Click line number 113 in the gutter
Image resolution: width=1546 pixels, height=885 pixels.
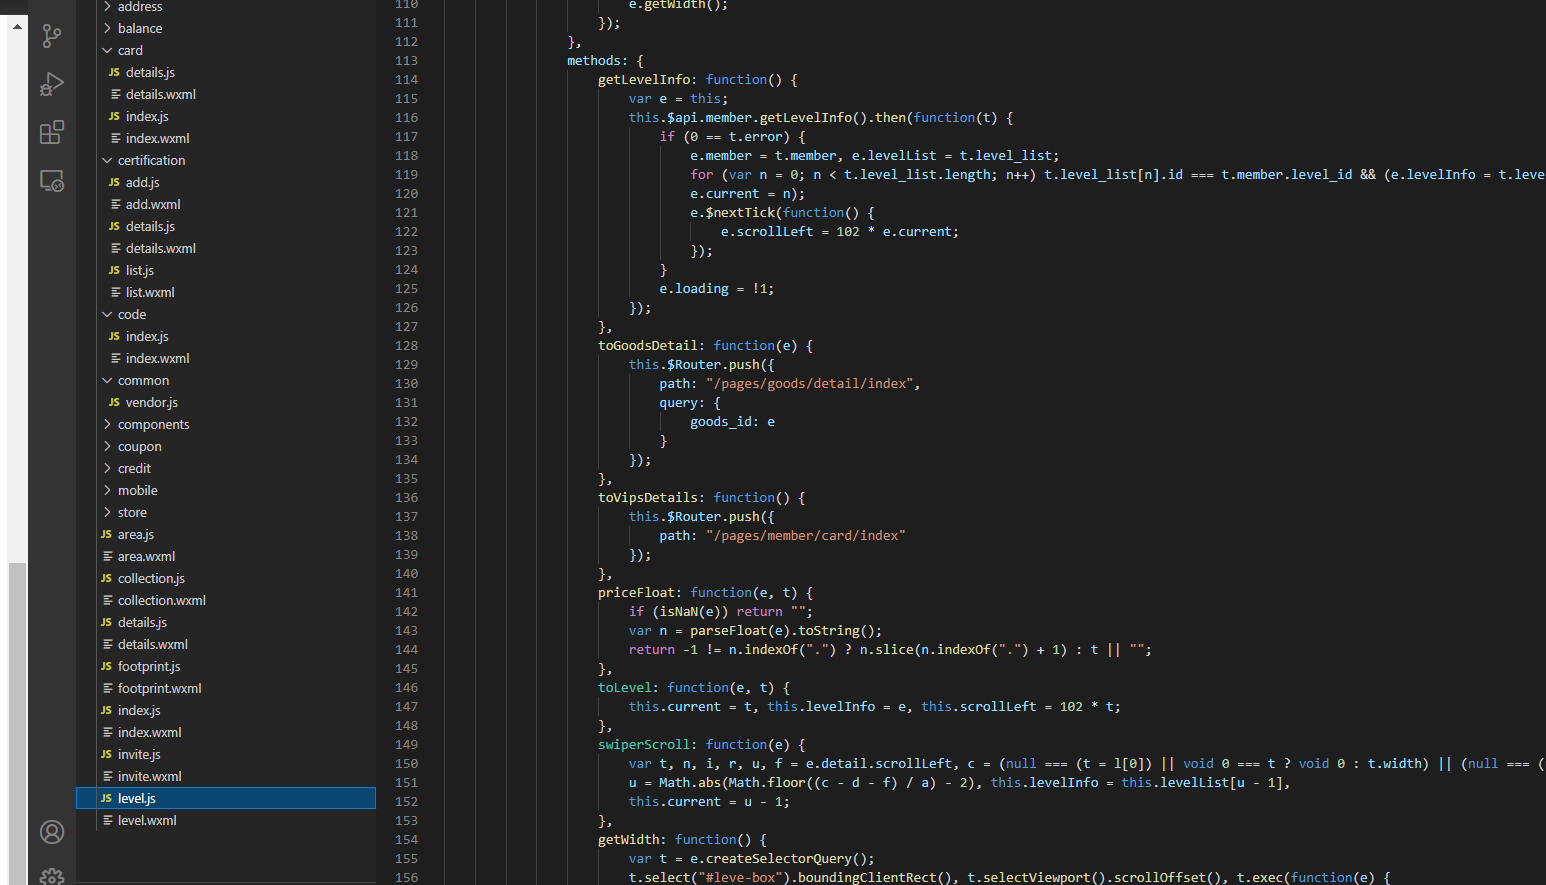[406, 61]
